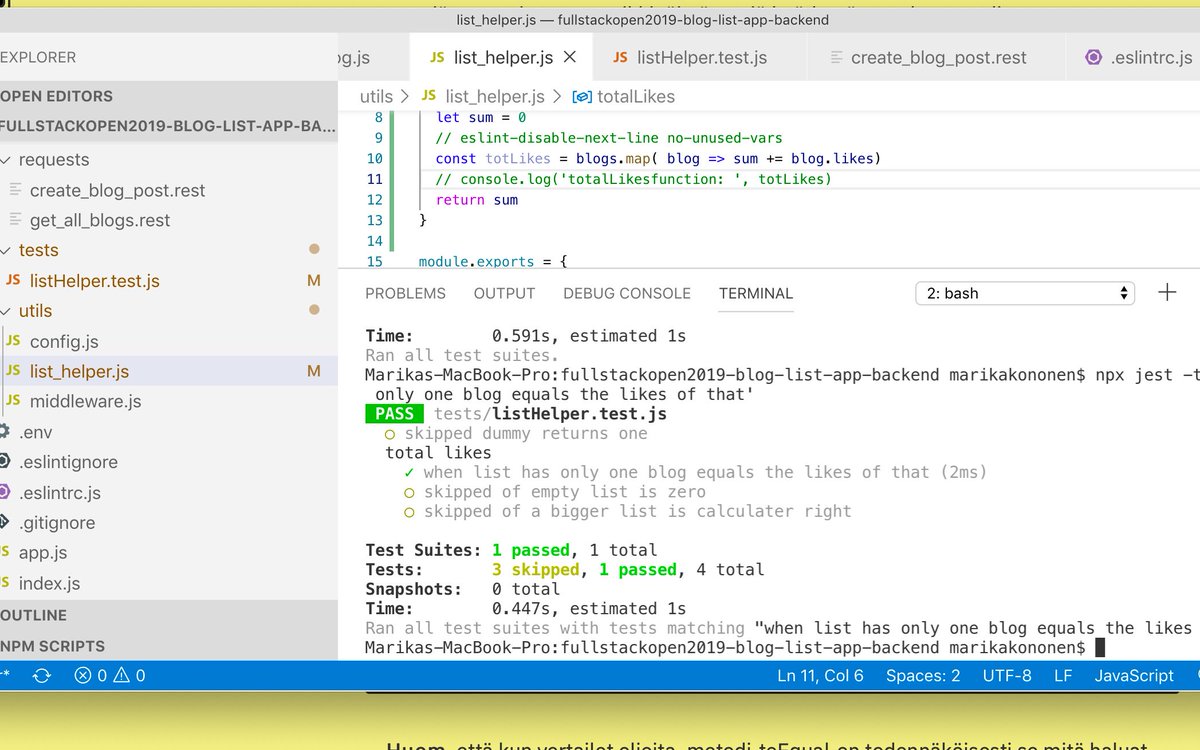1200x750 pixels.
Task: Open the DEBUG CONSOLE panel tab
Action: [x=627, y=293]
